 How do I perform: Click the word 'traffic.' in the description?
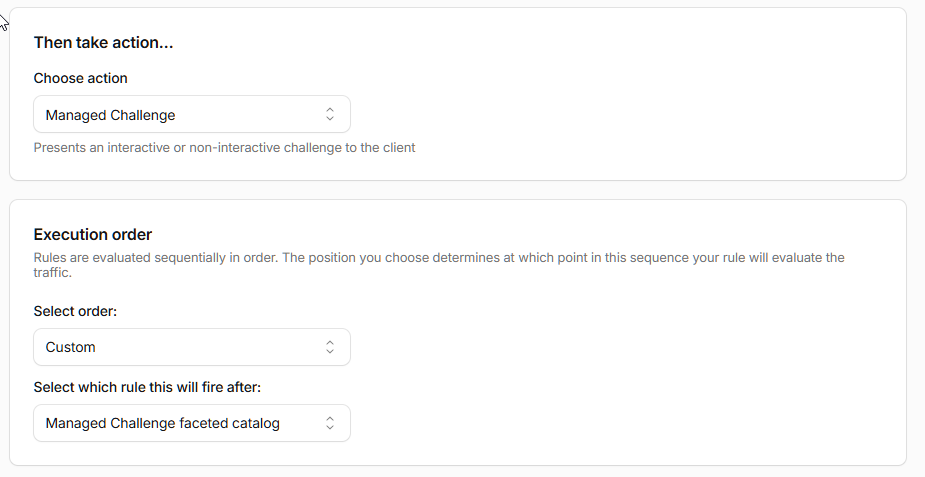[53, 272]
